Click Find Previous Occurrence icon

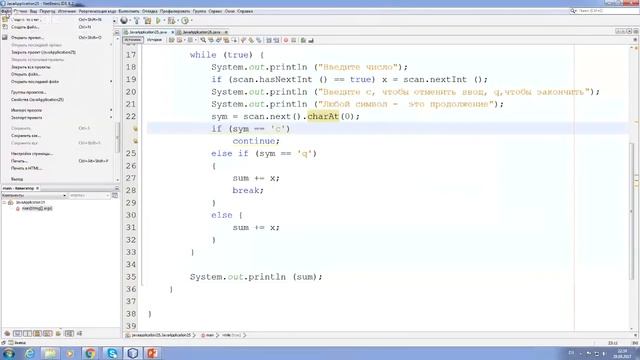click(x=211, y=40)
